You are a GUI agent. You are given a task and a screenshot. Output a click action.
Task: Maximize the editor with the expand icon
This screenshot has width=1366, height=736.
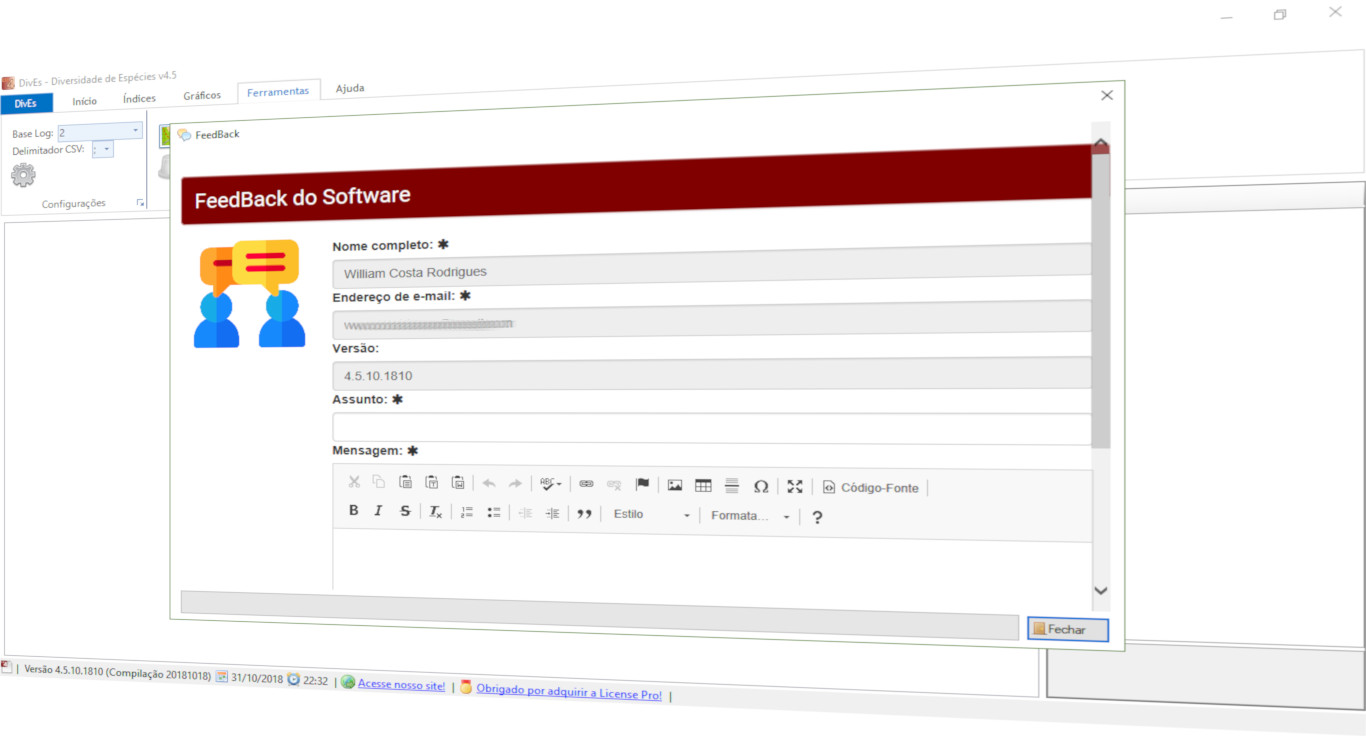tap(795, 486)
